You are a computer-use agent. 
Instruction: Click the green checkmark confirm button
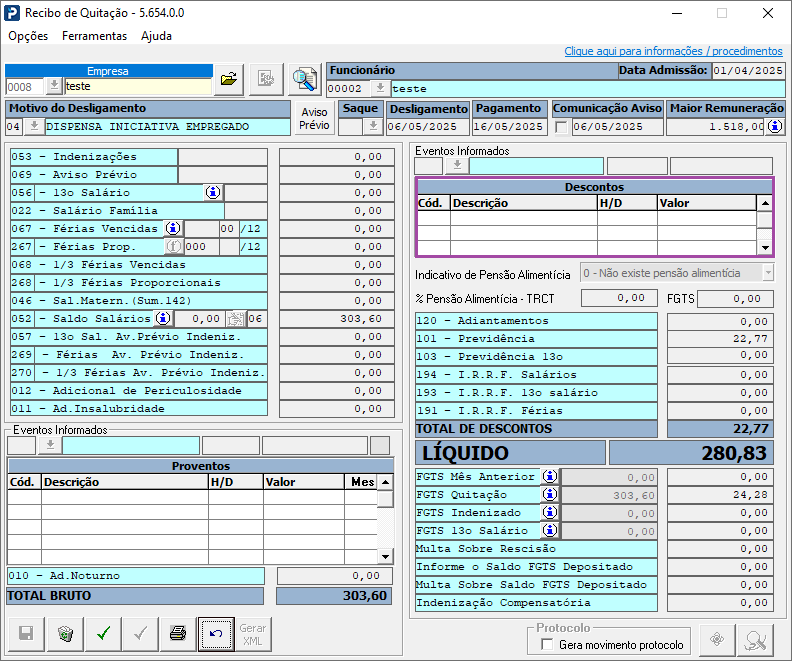pos(103,633)
